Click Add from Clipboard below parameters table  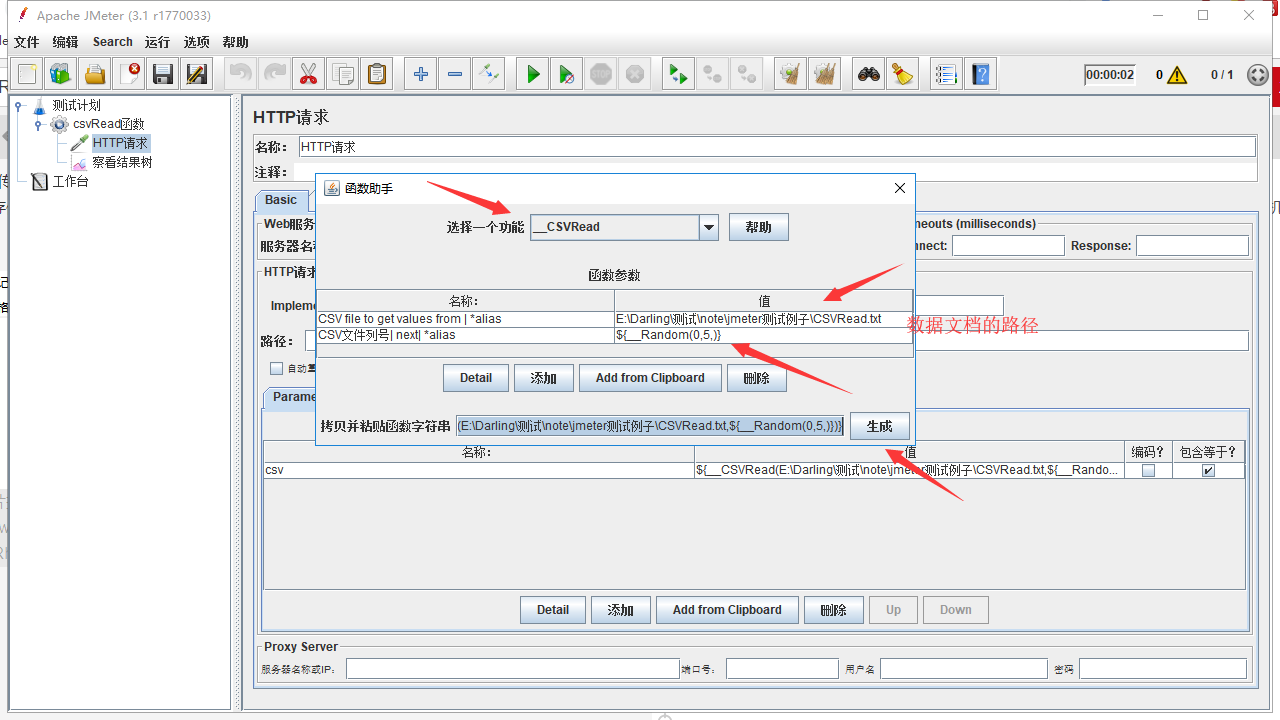click(x=727, y=610)
